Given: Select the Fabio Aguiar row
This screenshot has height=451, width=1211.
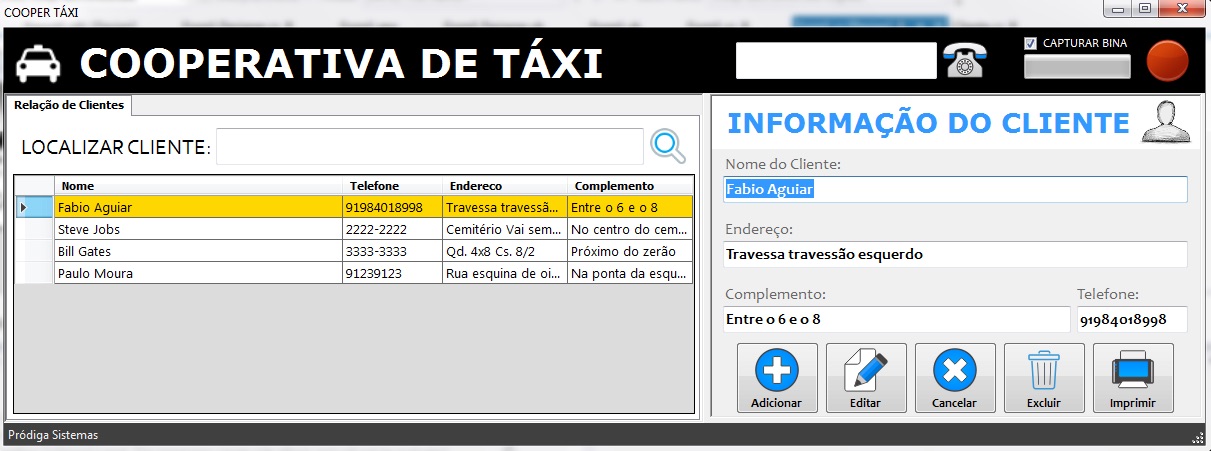Looking at the screenshot, I should pos(354,207).
